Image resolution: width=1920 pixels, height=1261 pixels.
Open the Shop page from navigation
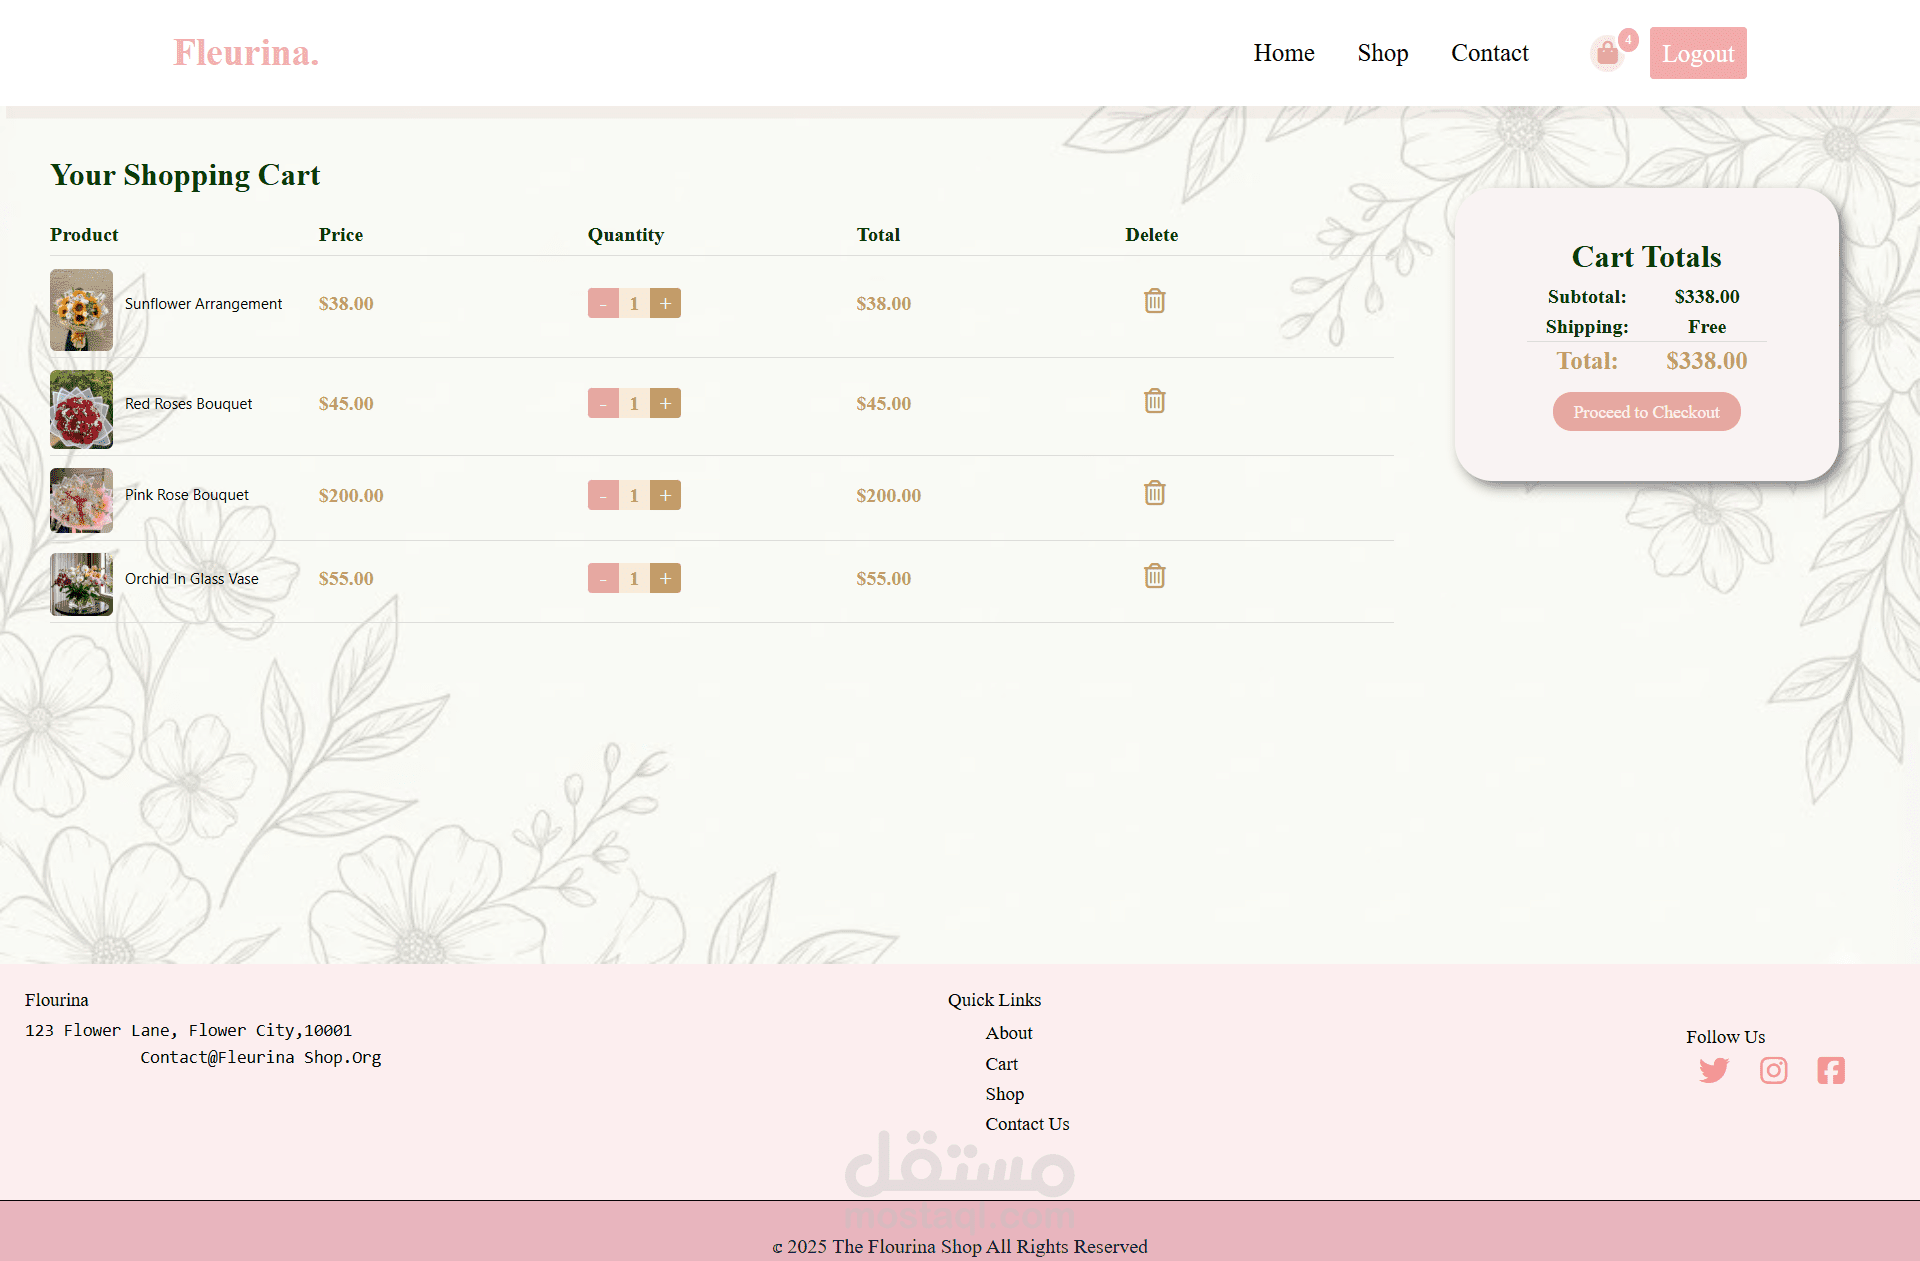point(1383,53)
